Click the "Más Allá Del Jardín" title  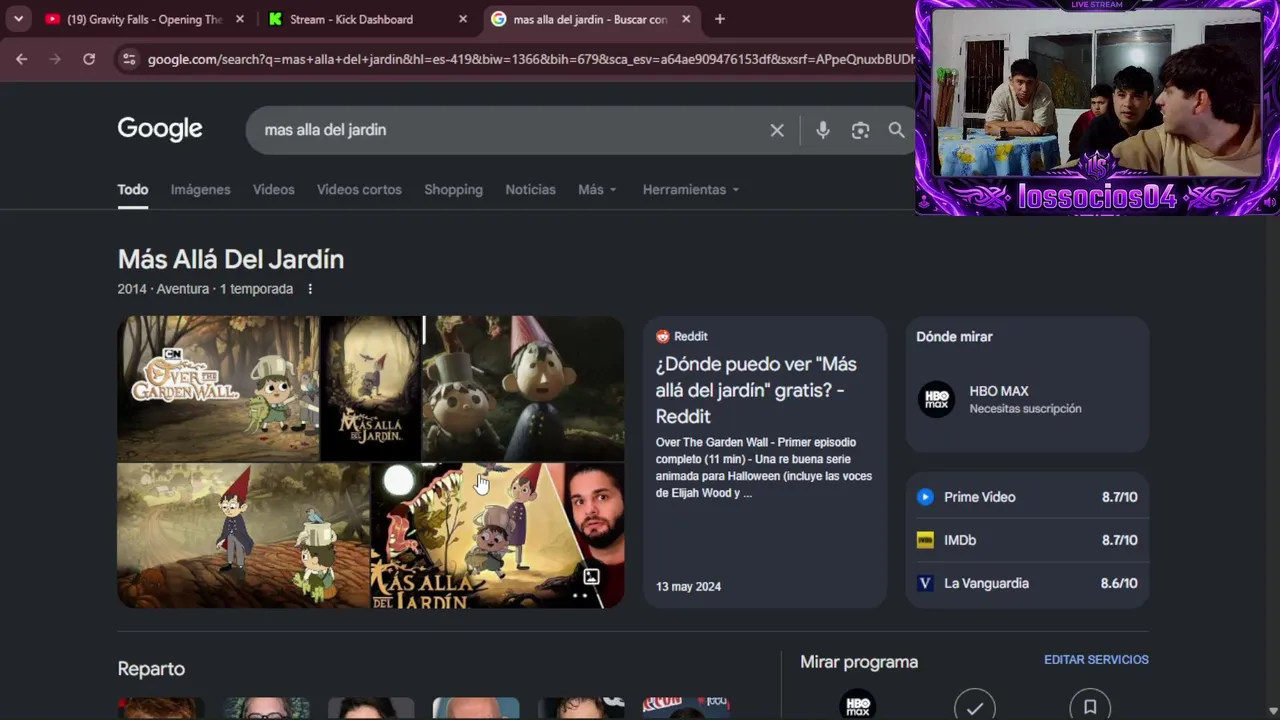[x=231, y=259]
